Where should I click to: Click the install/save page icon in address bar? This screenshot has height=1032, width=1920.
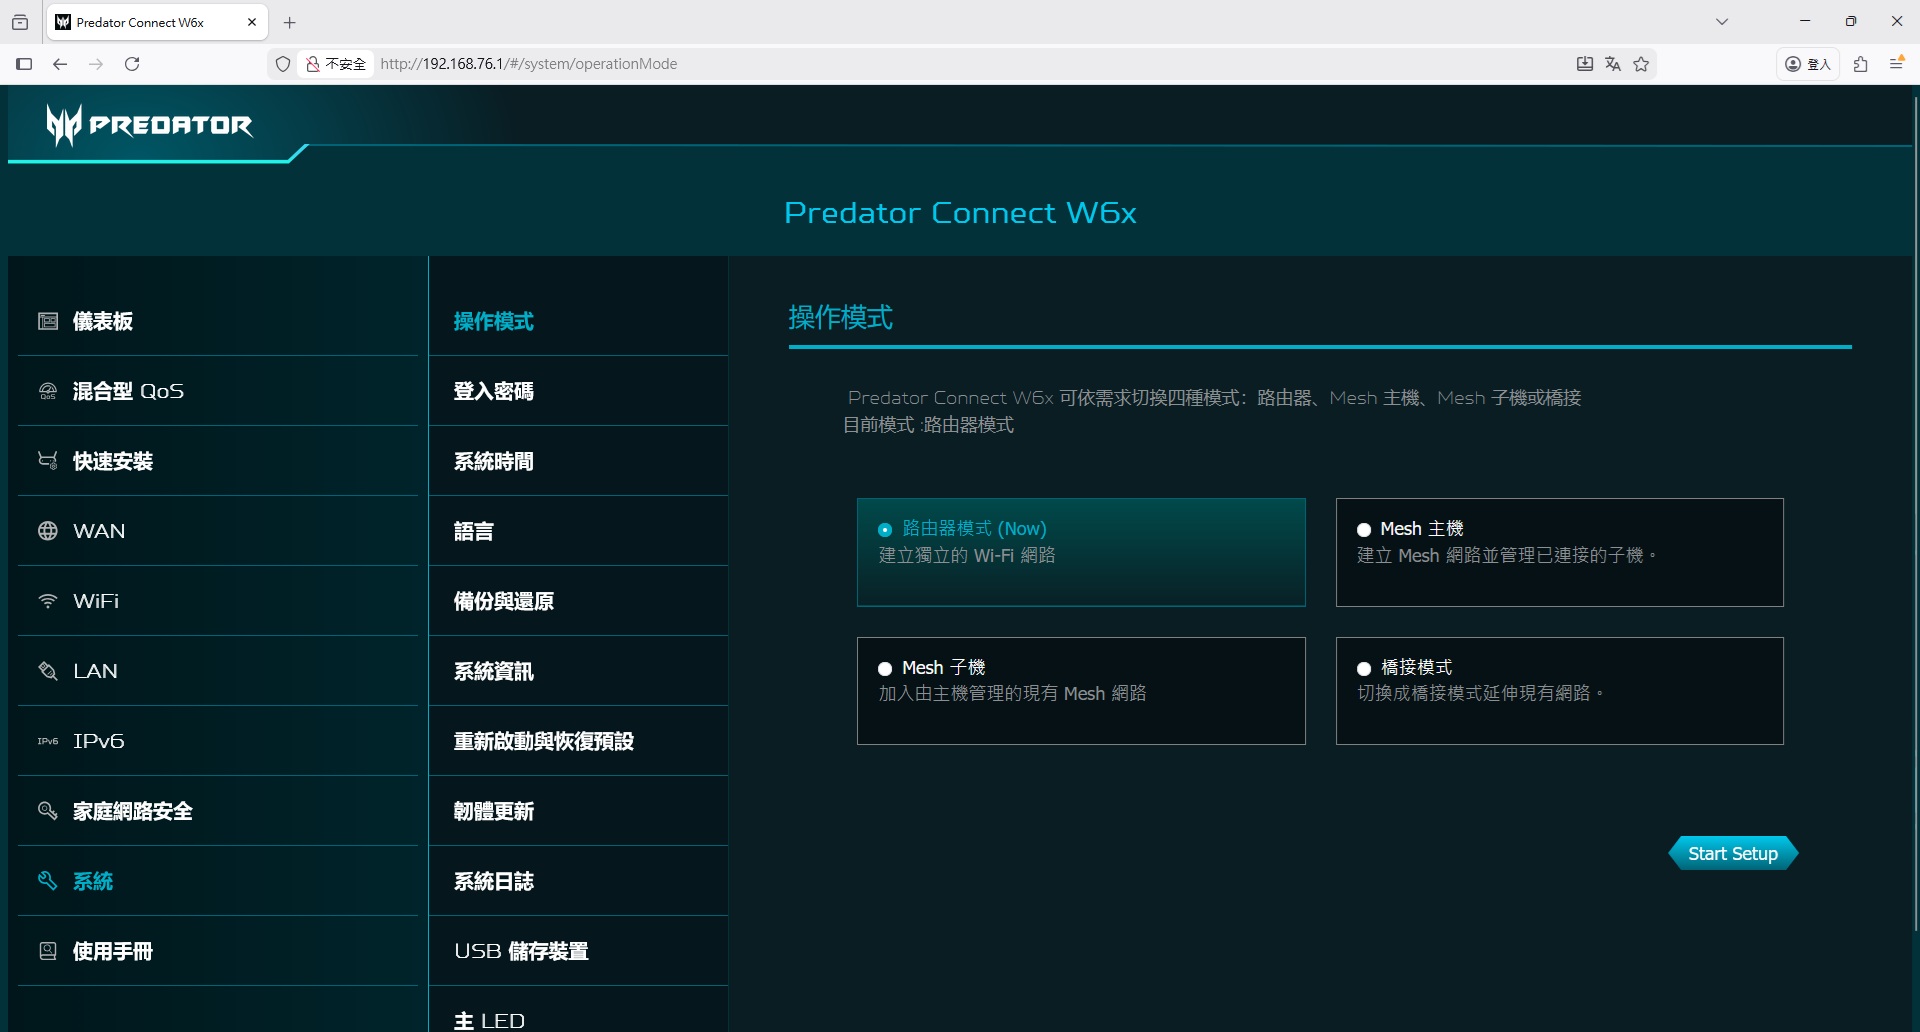[x=1585, y=64]
